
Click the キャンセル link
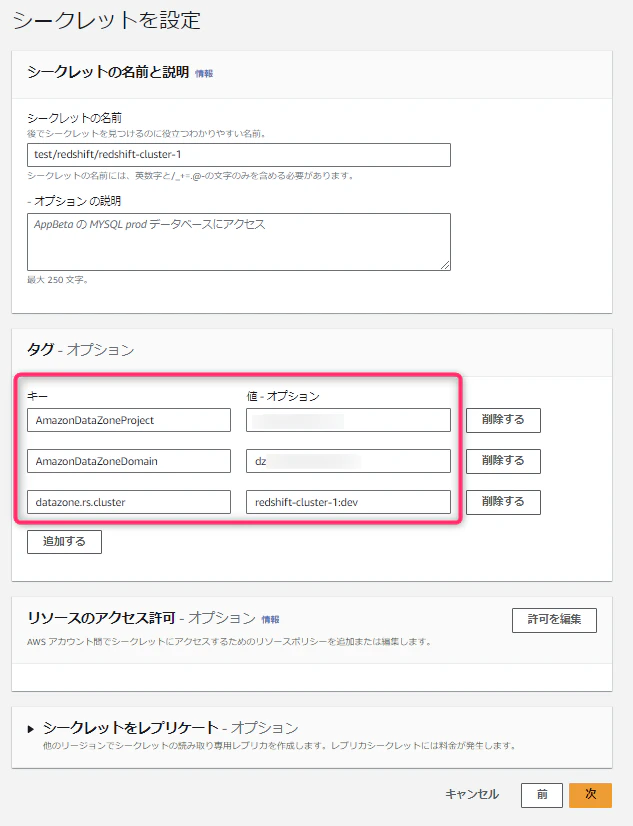tap(472, 794)
